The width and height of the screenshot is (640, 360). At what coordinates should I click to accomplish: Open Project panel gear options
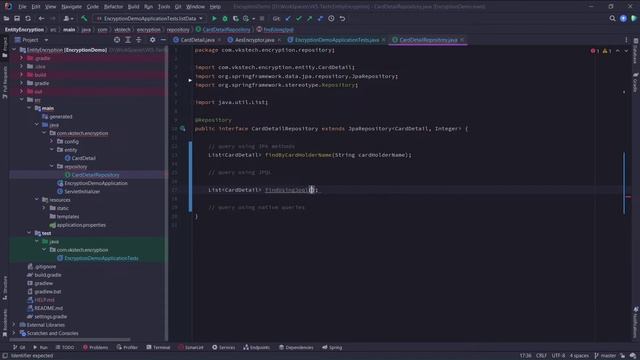point(152,40)
